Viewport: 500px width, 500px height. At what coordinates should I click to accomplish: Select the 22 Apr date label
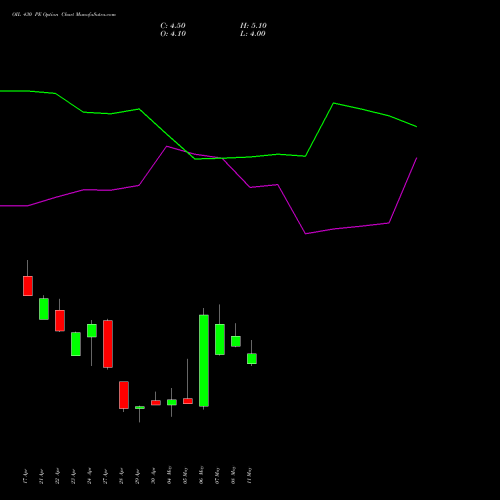58,476
